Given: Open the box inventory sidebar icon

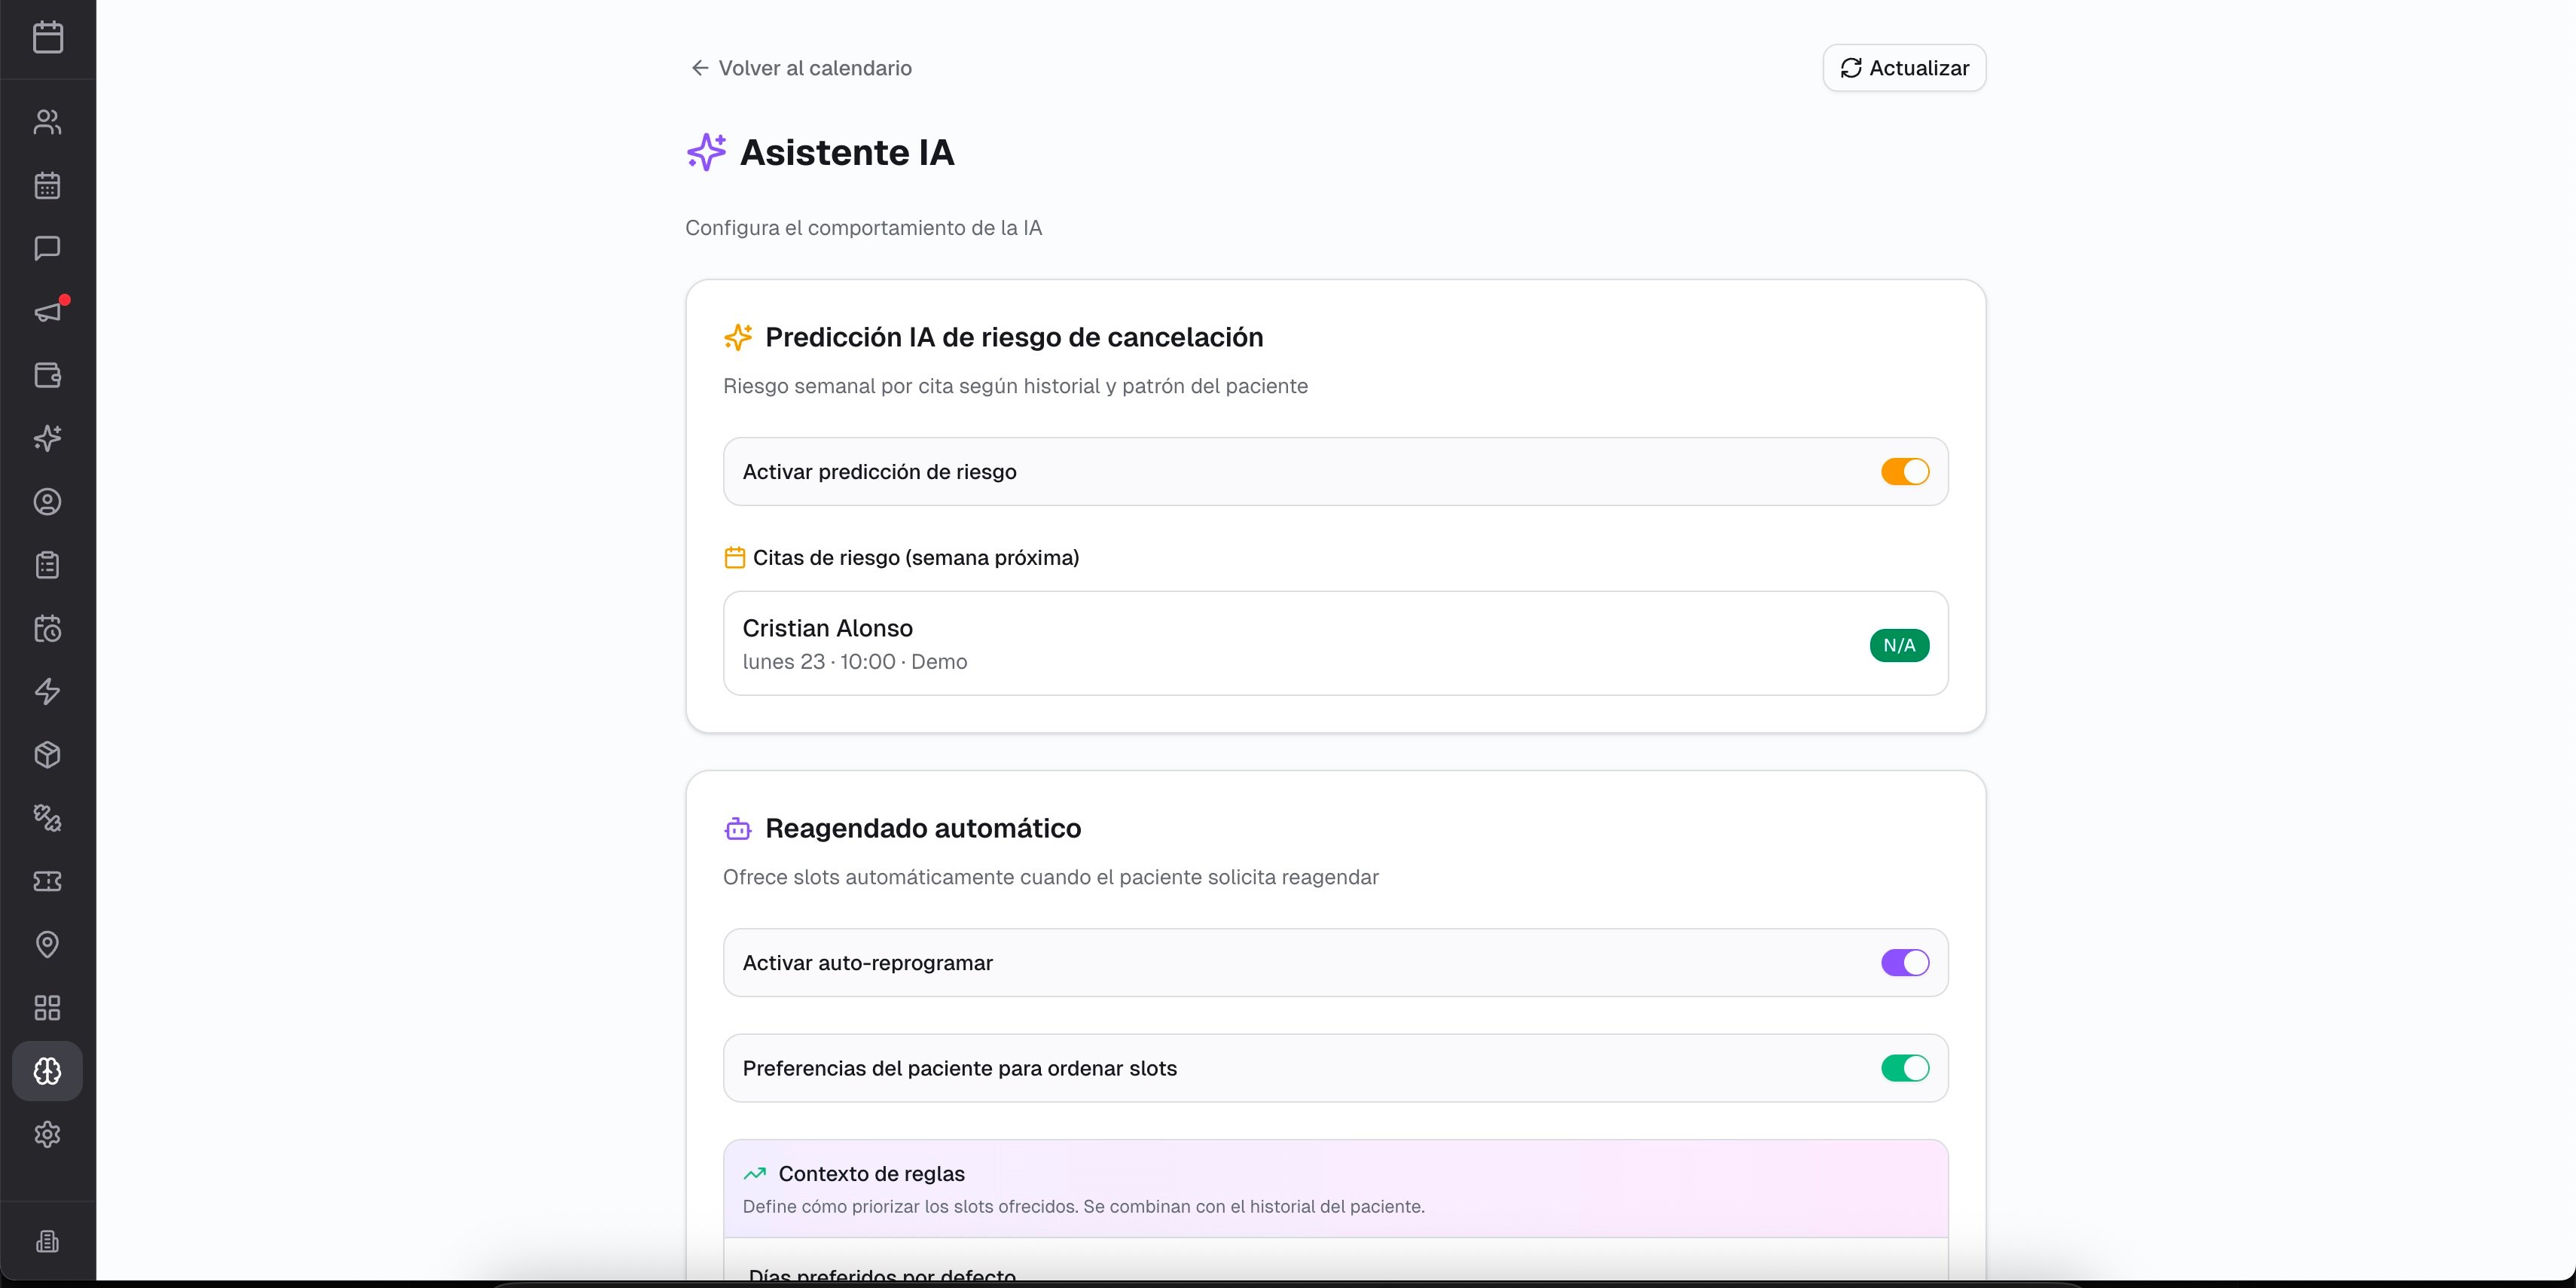Looking at the screenshot, I should point(47,755).
